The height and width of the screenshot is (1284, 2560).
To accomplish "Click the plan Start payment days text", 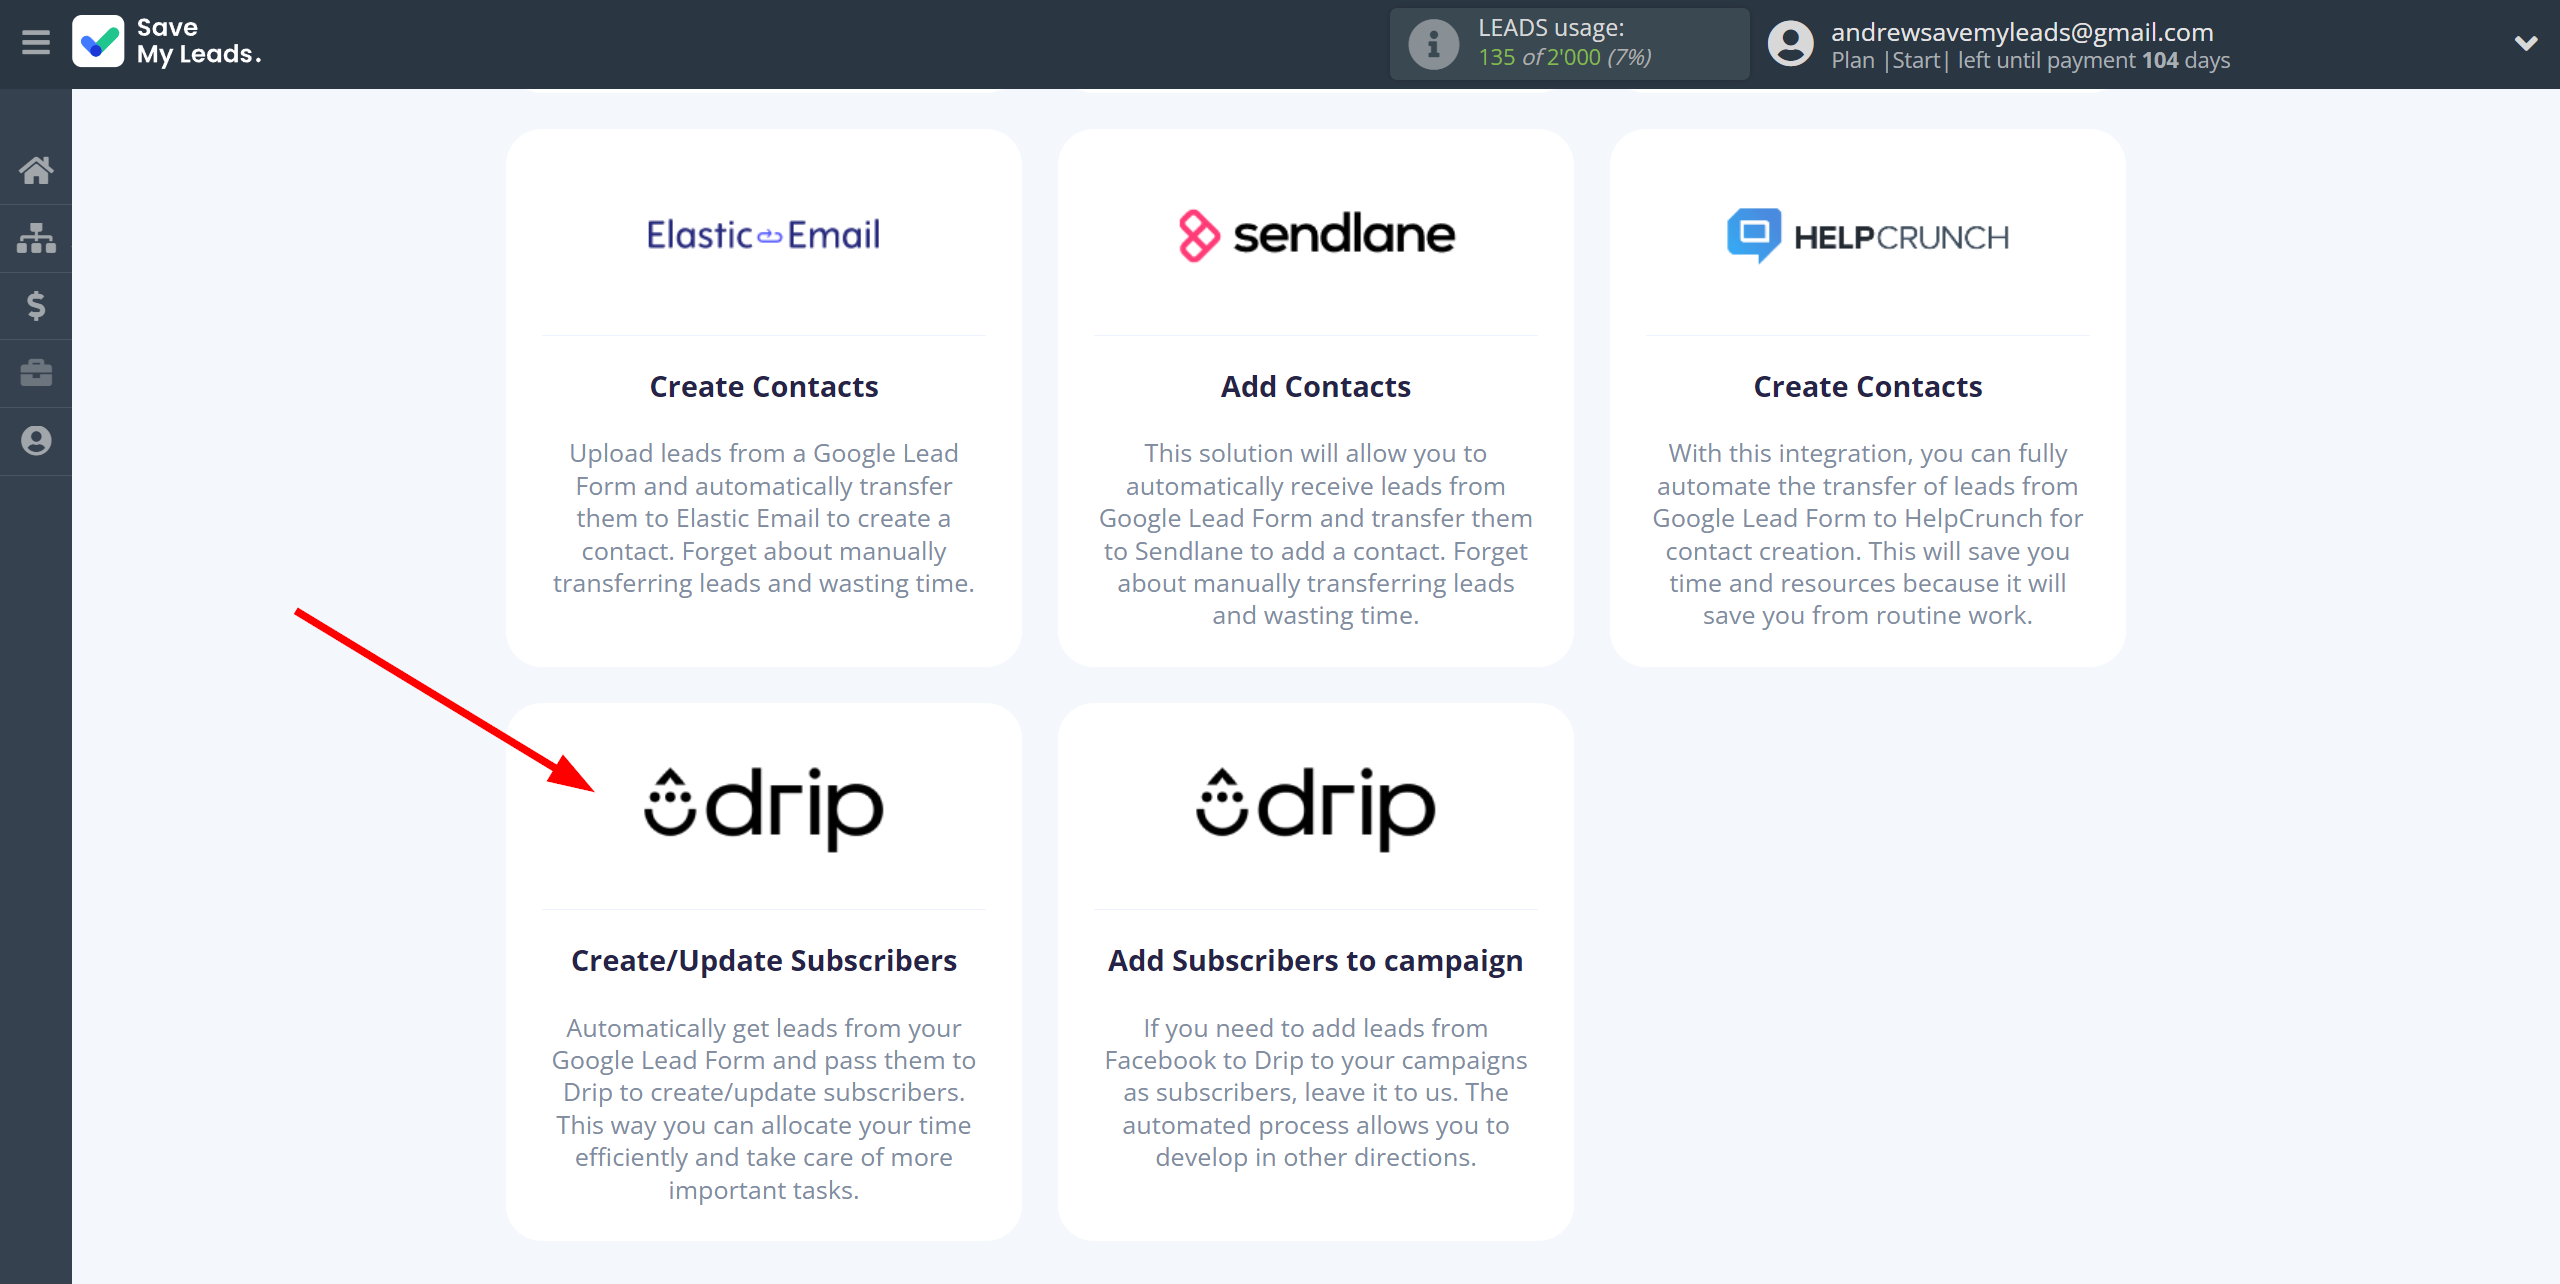I will tap(2030, 61).
